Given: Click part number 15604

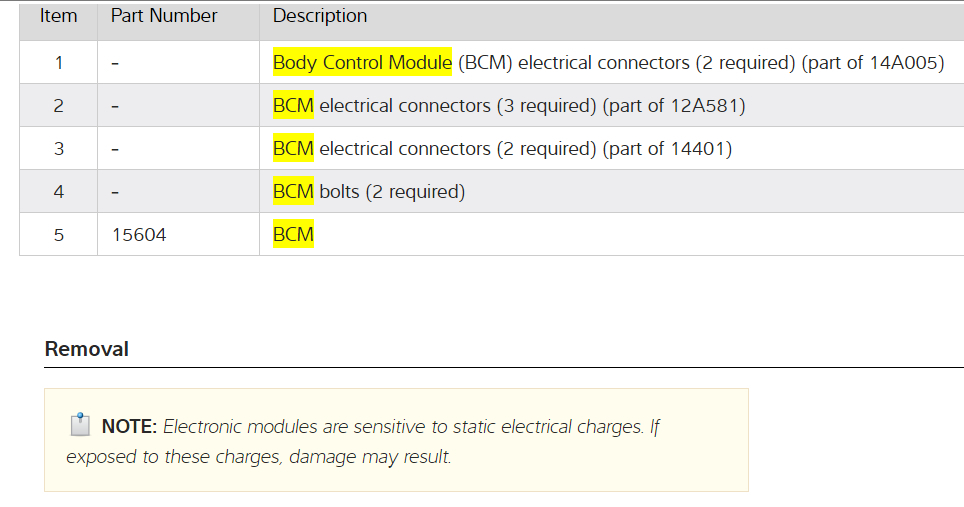Looking at the screenshot, I should tap(138, 235).
